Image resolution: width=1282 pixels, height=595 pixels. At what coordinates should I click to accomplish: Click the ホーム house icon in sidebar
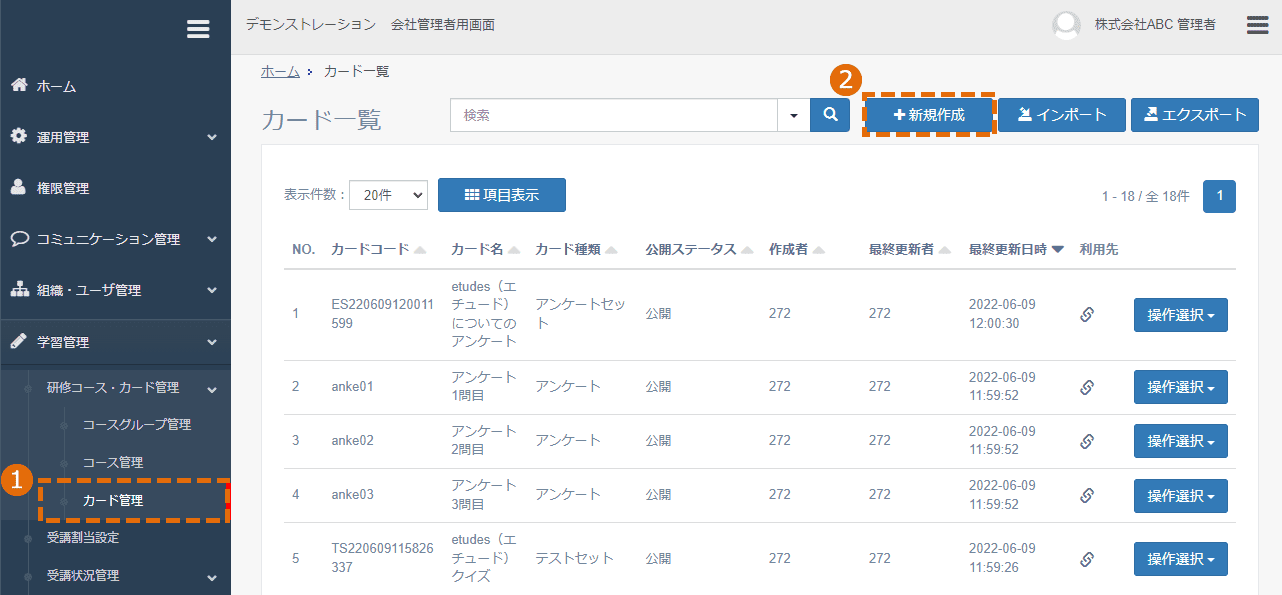19,86
